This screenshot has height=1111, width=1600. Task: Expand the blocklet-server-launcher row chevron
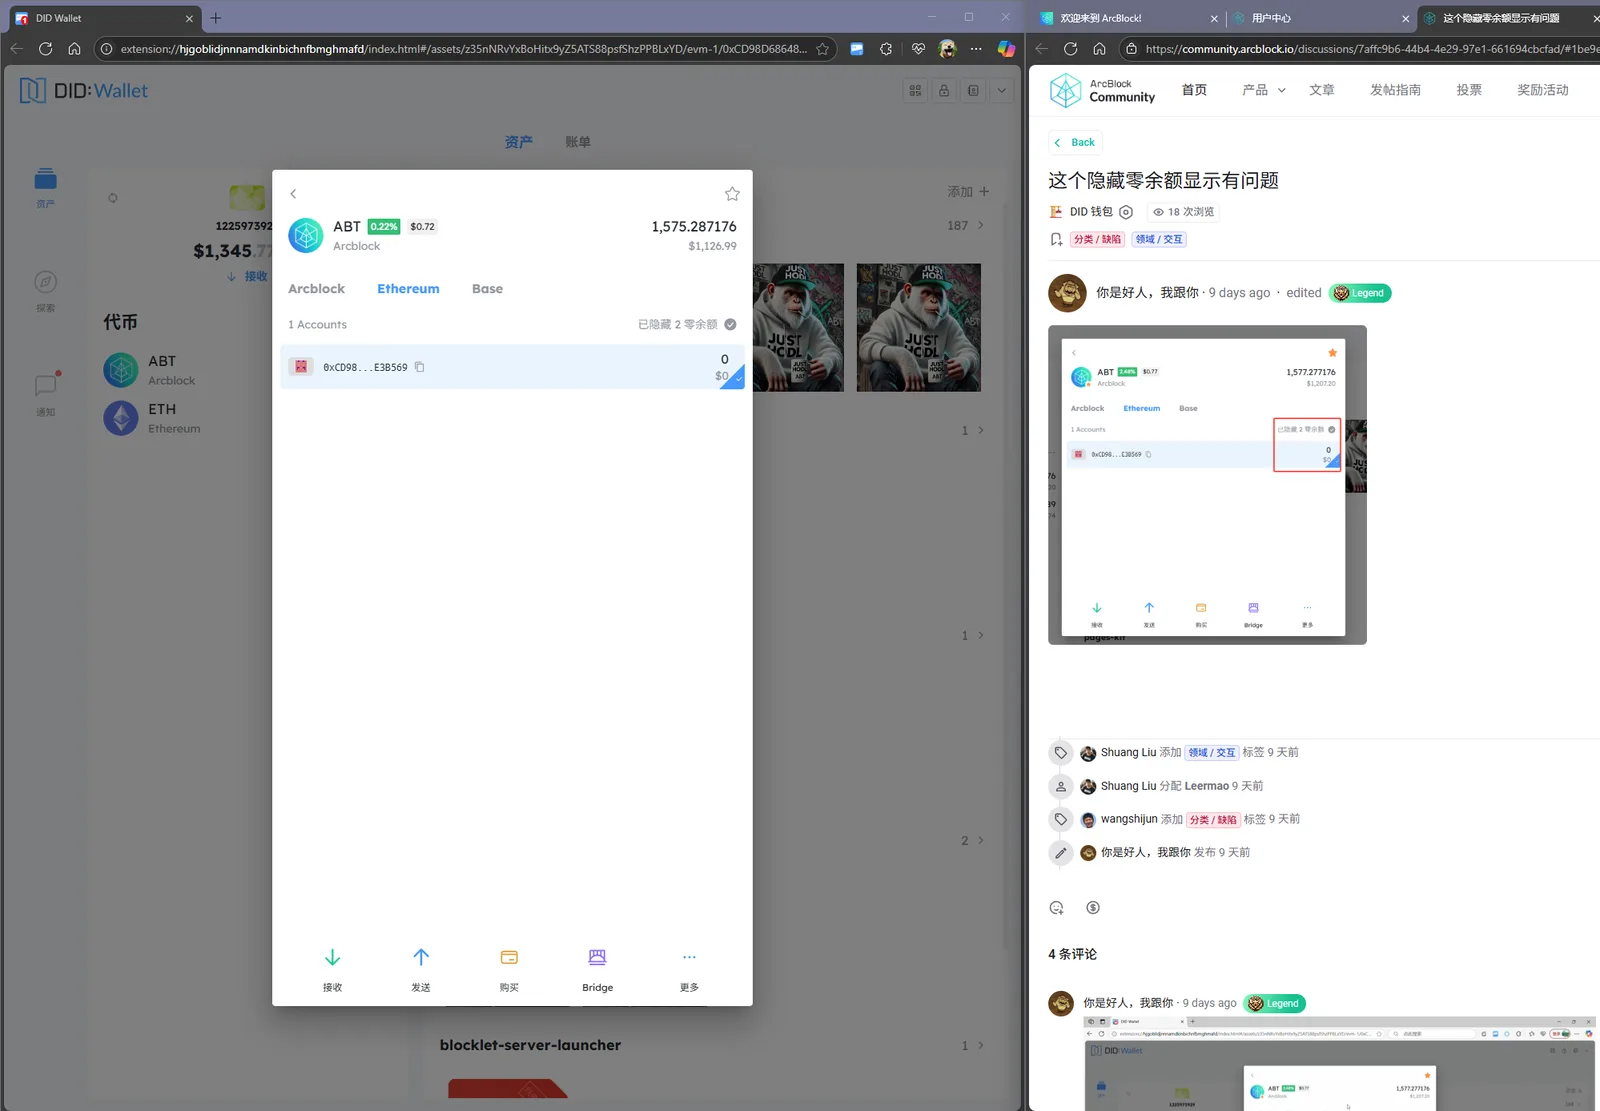coord(980,1045)
